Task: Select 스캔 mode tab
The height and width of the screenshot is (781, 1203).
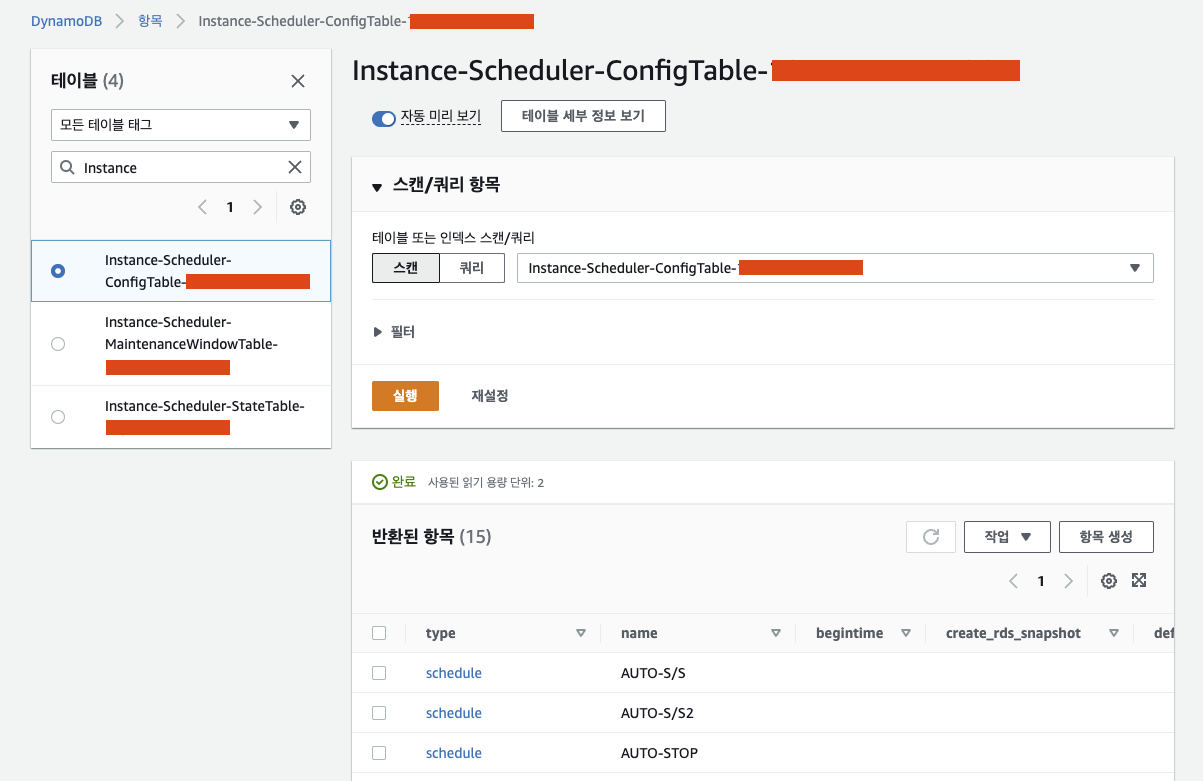Action: (x=406, y=268)
